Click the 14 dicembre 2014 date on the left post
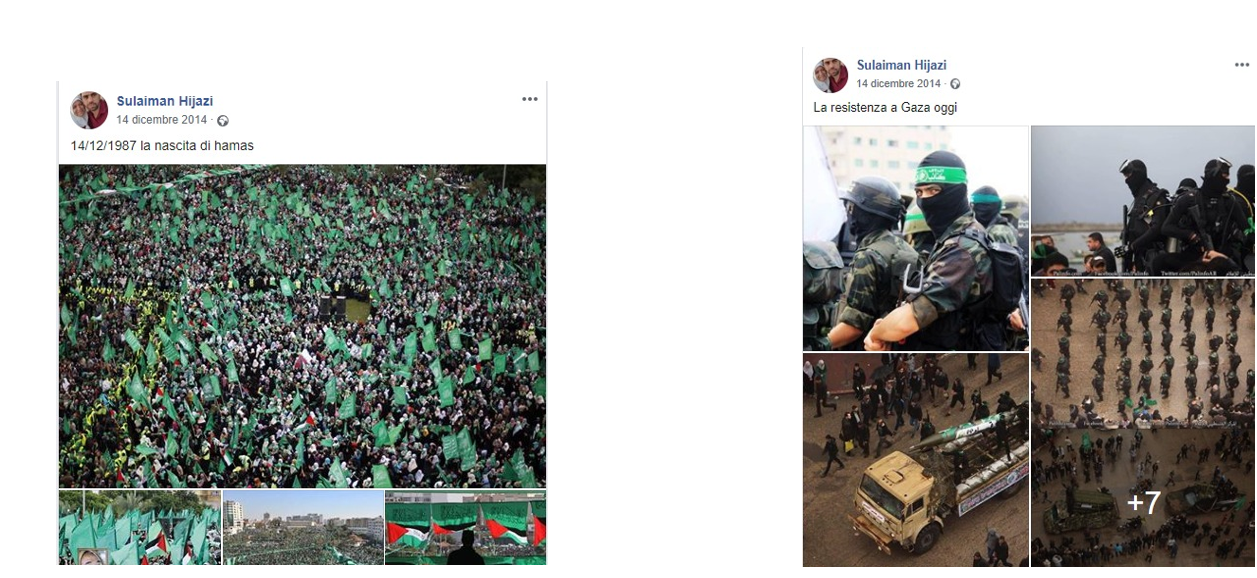 click(162, 120)
